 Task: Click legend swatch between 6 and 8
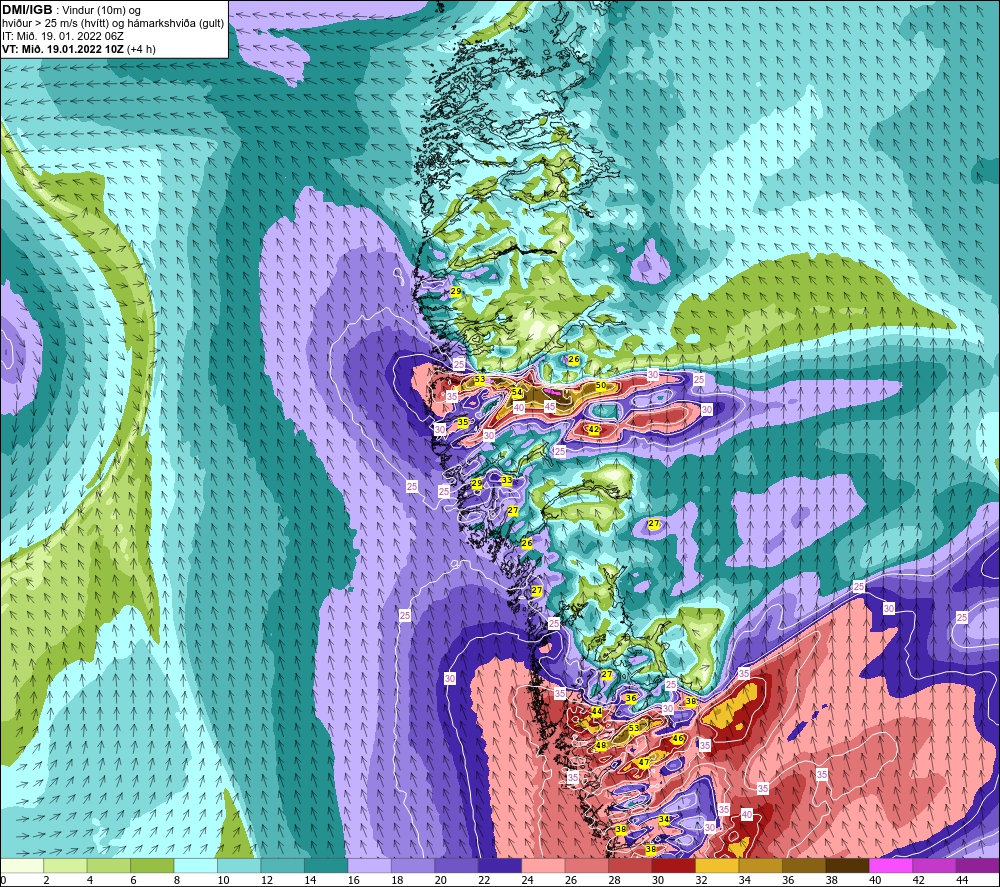tap(152, 865)
